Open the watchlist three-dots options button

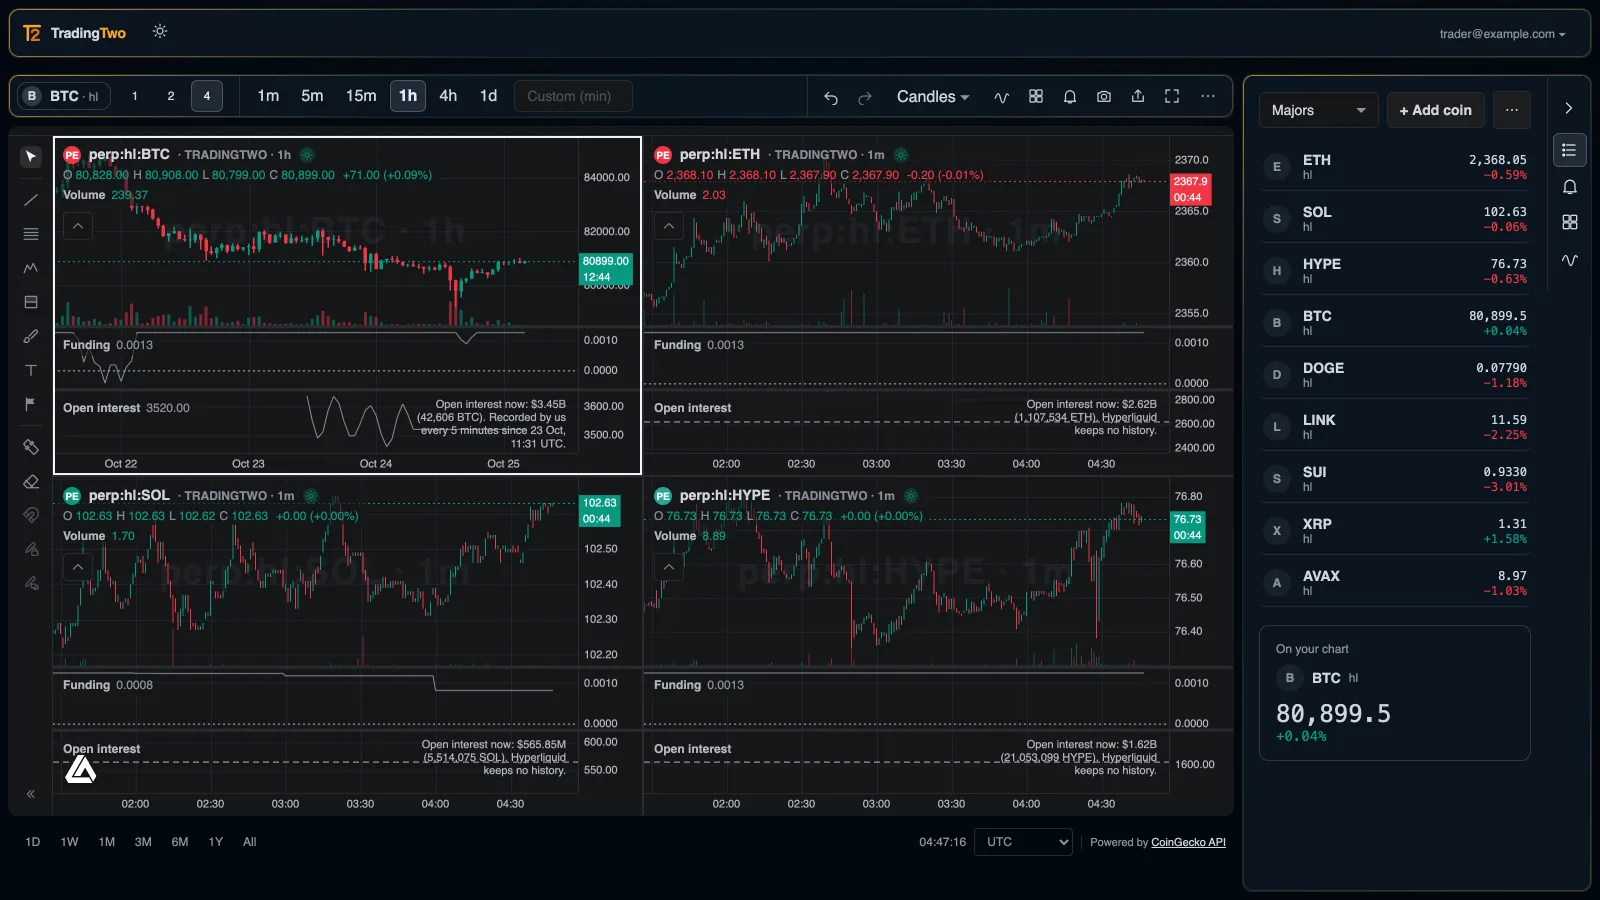(x=1512, y=110)
